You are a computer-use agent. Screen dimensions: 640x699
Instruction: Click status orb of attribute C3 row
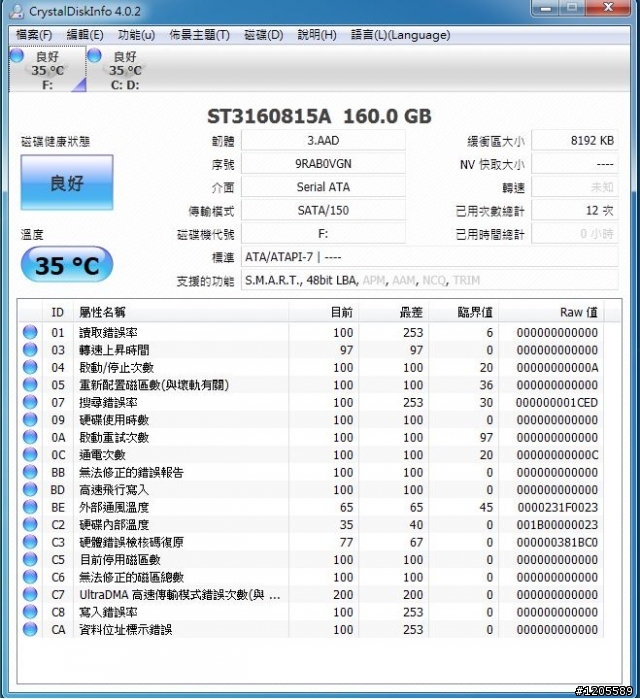[x=30, y=542]
